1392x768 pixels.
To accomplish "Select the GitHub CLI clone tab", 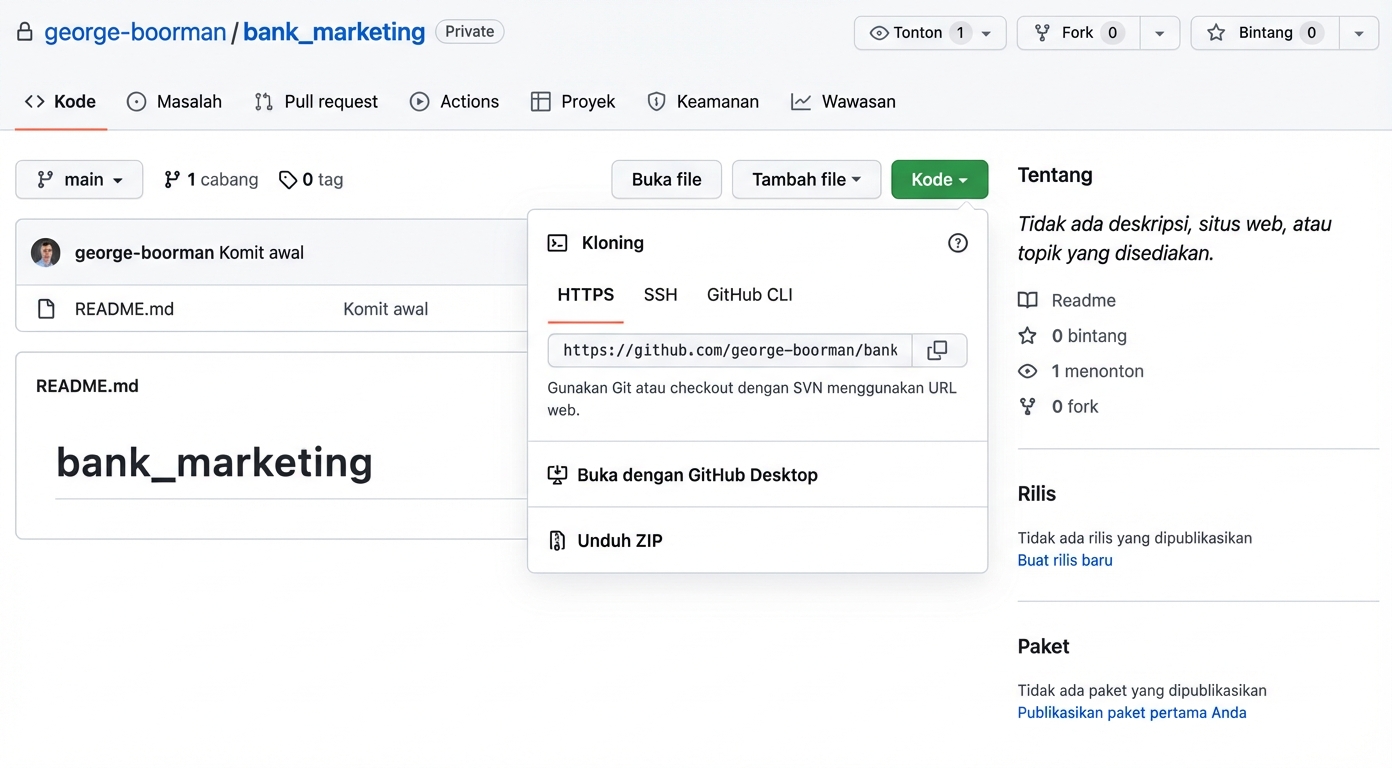I will click(750, 295).
